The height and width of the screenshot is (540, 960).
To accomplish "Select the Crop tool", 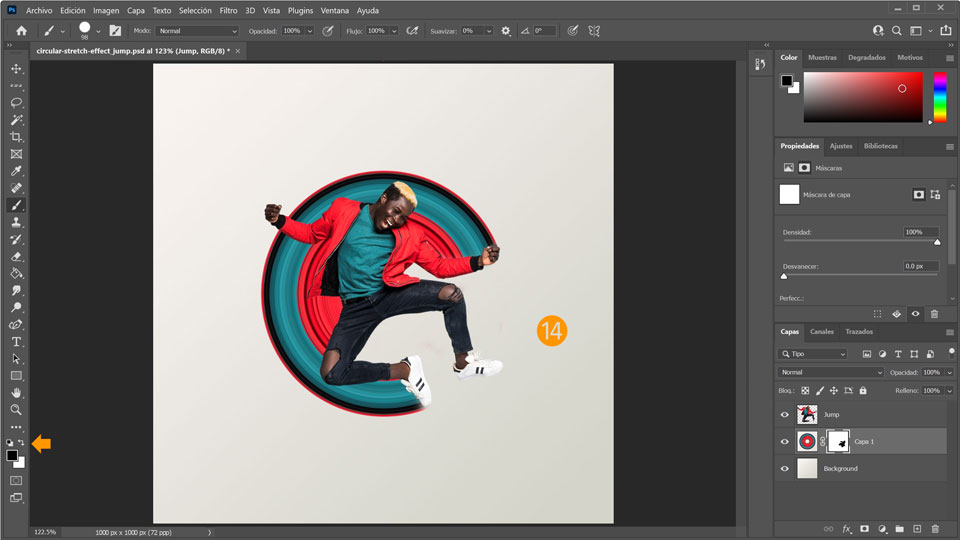I will click(16, 137).
